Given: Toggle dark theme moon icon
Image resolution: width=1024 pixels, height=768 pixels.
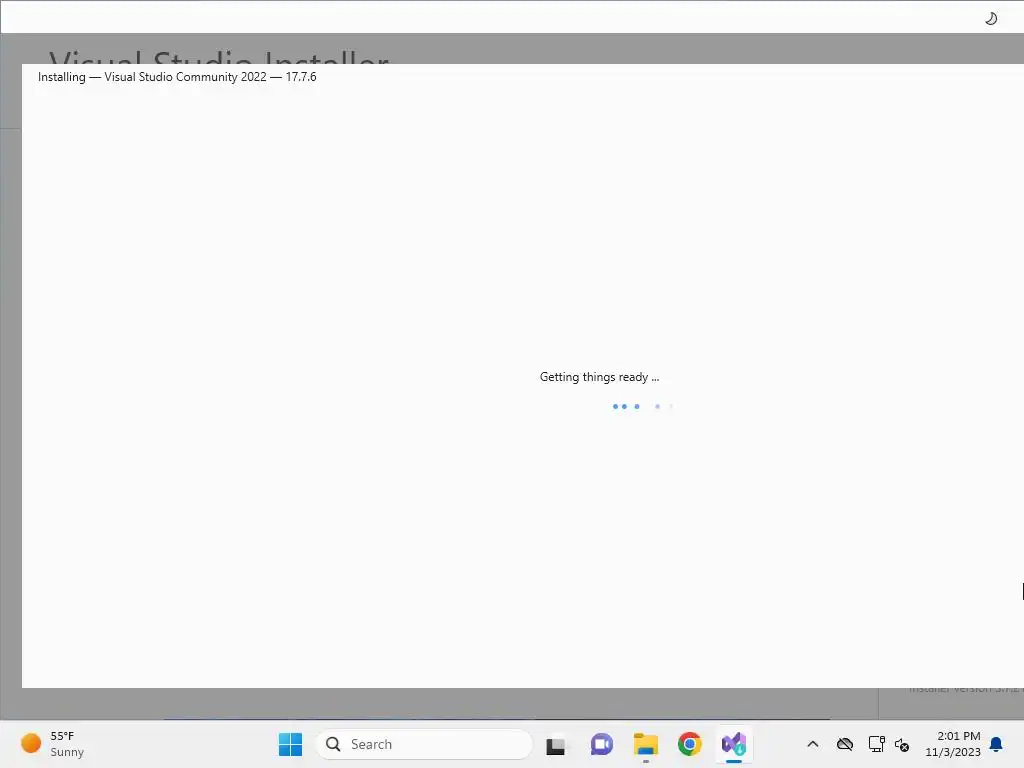Looking at the screenshot, I should point(991,18).
